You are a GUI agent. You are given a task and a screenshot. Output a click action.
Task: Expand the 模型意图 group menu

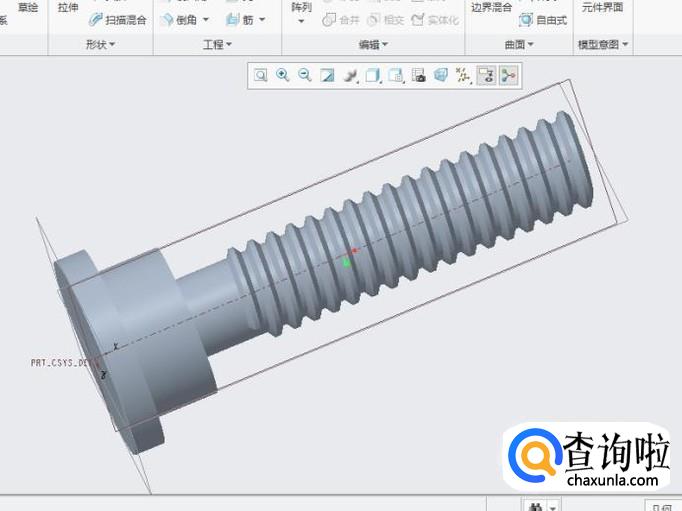(x=602, y=44)
